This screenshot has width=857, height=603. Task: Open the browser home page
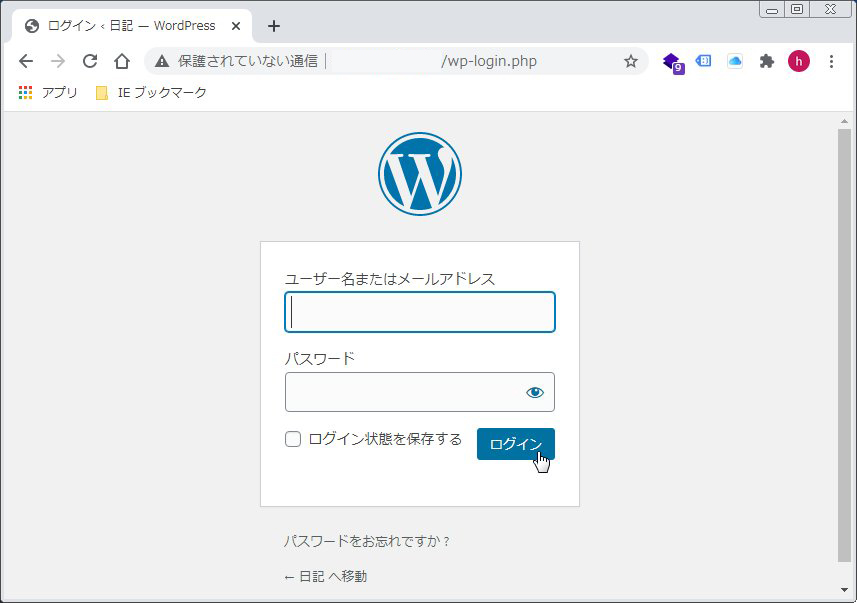[122, 61]
